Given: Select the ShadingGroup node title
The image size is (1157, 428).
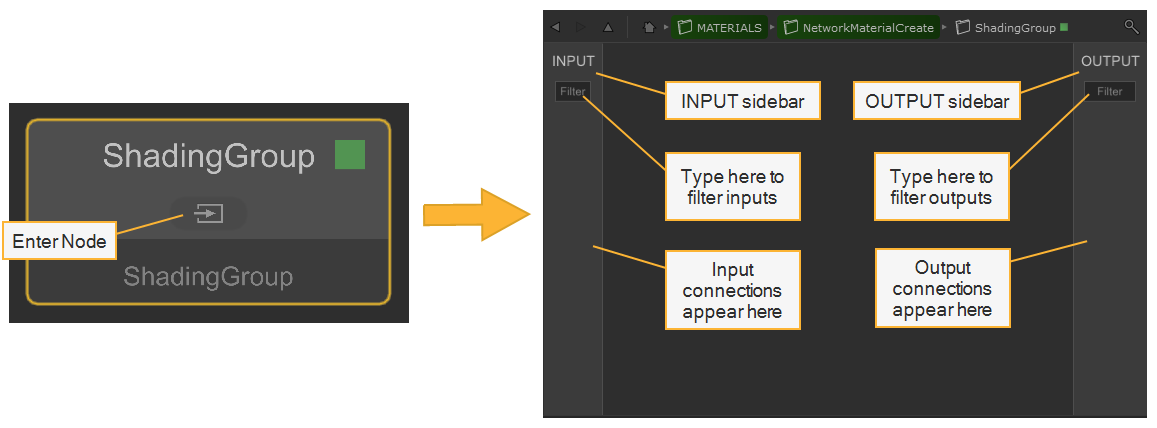Looking at the screenshot, I should pos(208,156).
